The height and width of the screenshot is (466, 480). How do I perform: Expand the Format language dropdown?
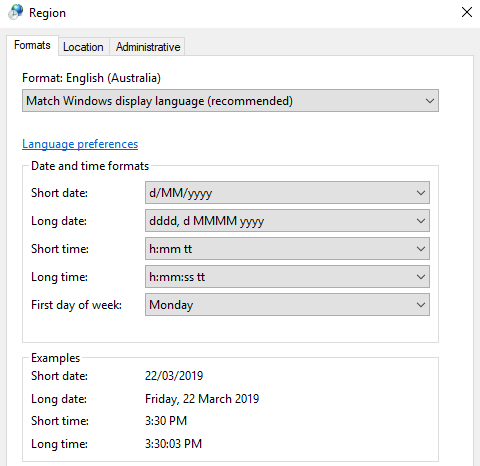pyautogui.click(x=230, y=101)
